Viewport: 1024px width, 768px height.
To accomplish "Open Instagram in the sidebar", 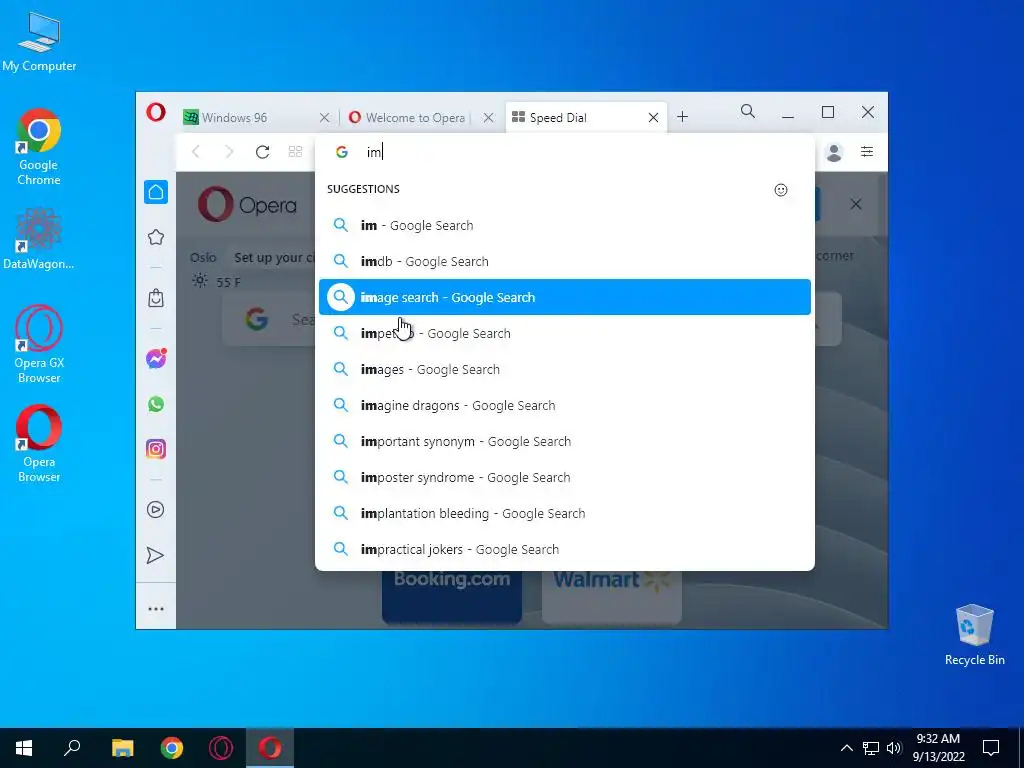I will [x=155, y=449].
